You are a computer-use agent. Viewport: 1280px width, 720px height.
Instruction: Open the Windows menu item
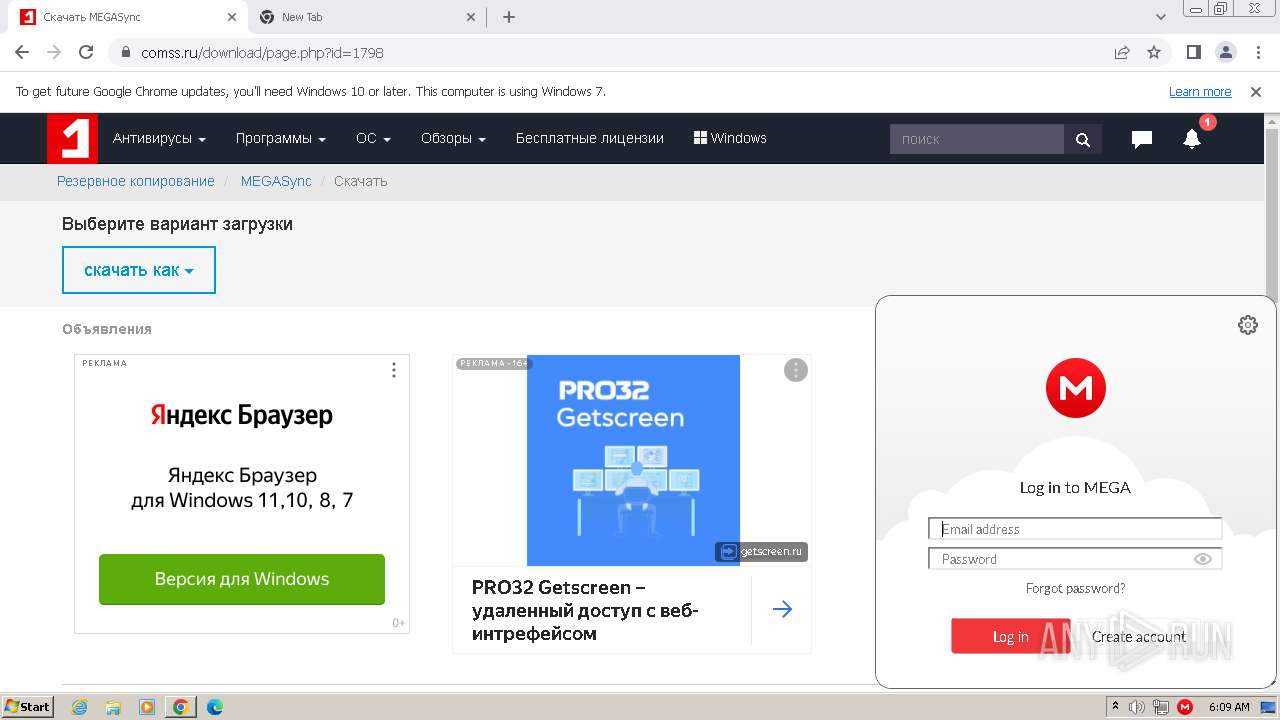pos(730,139)
